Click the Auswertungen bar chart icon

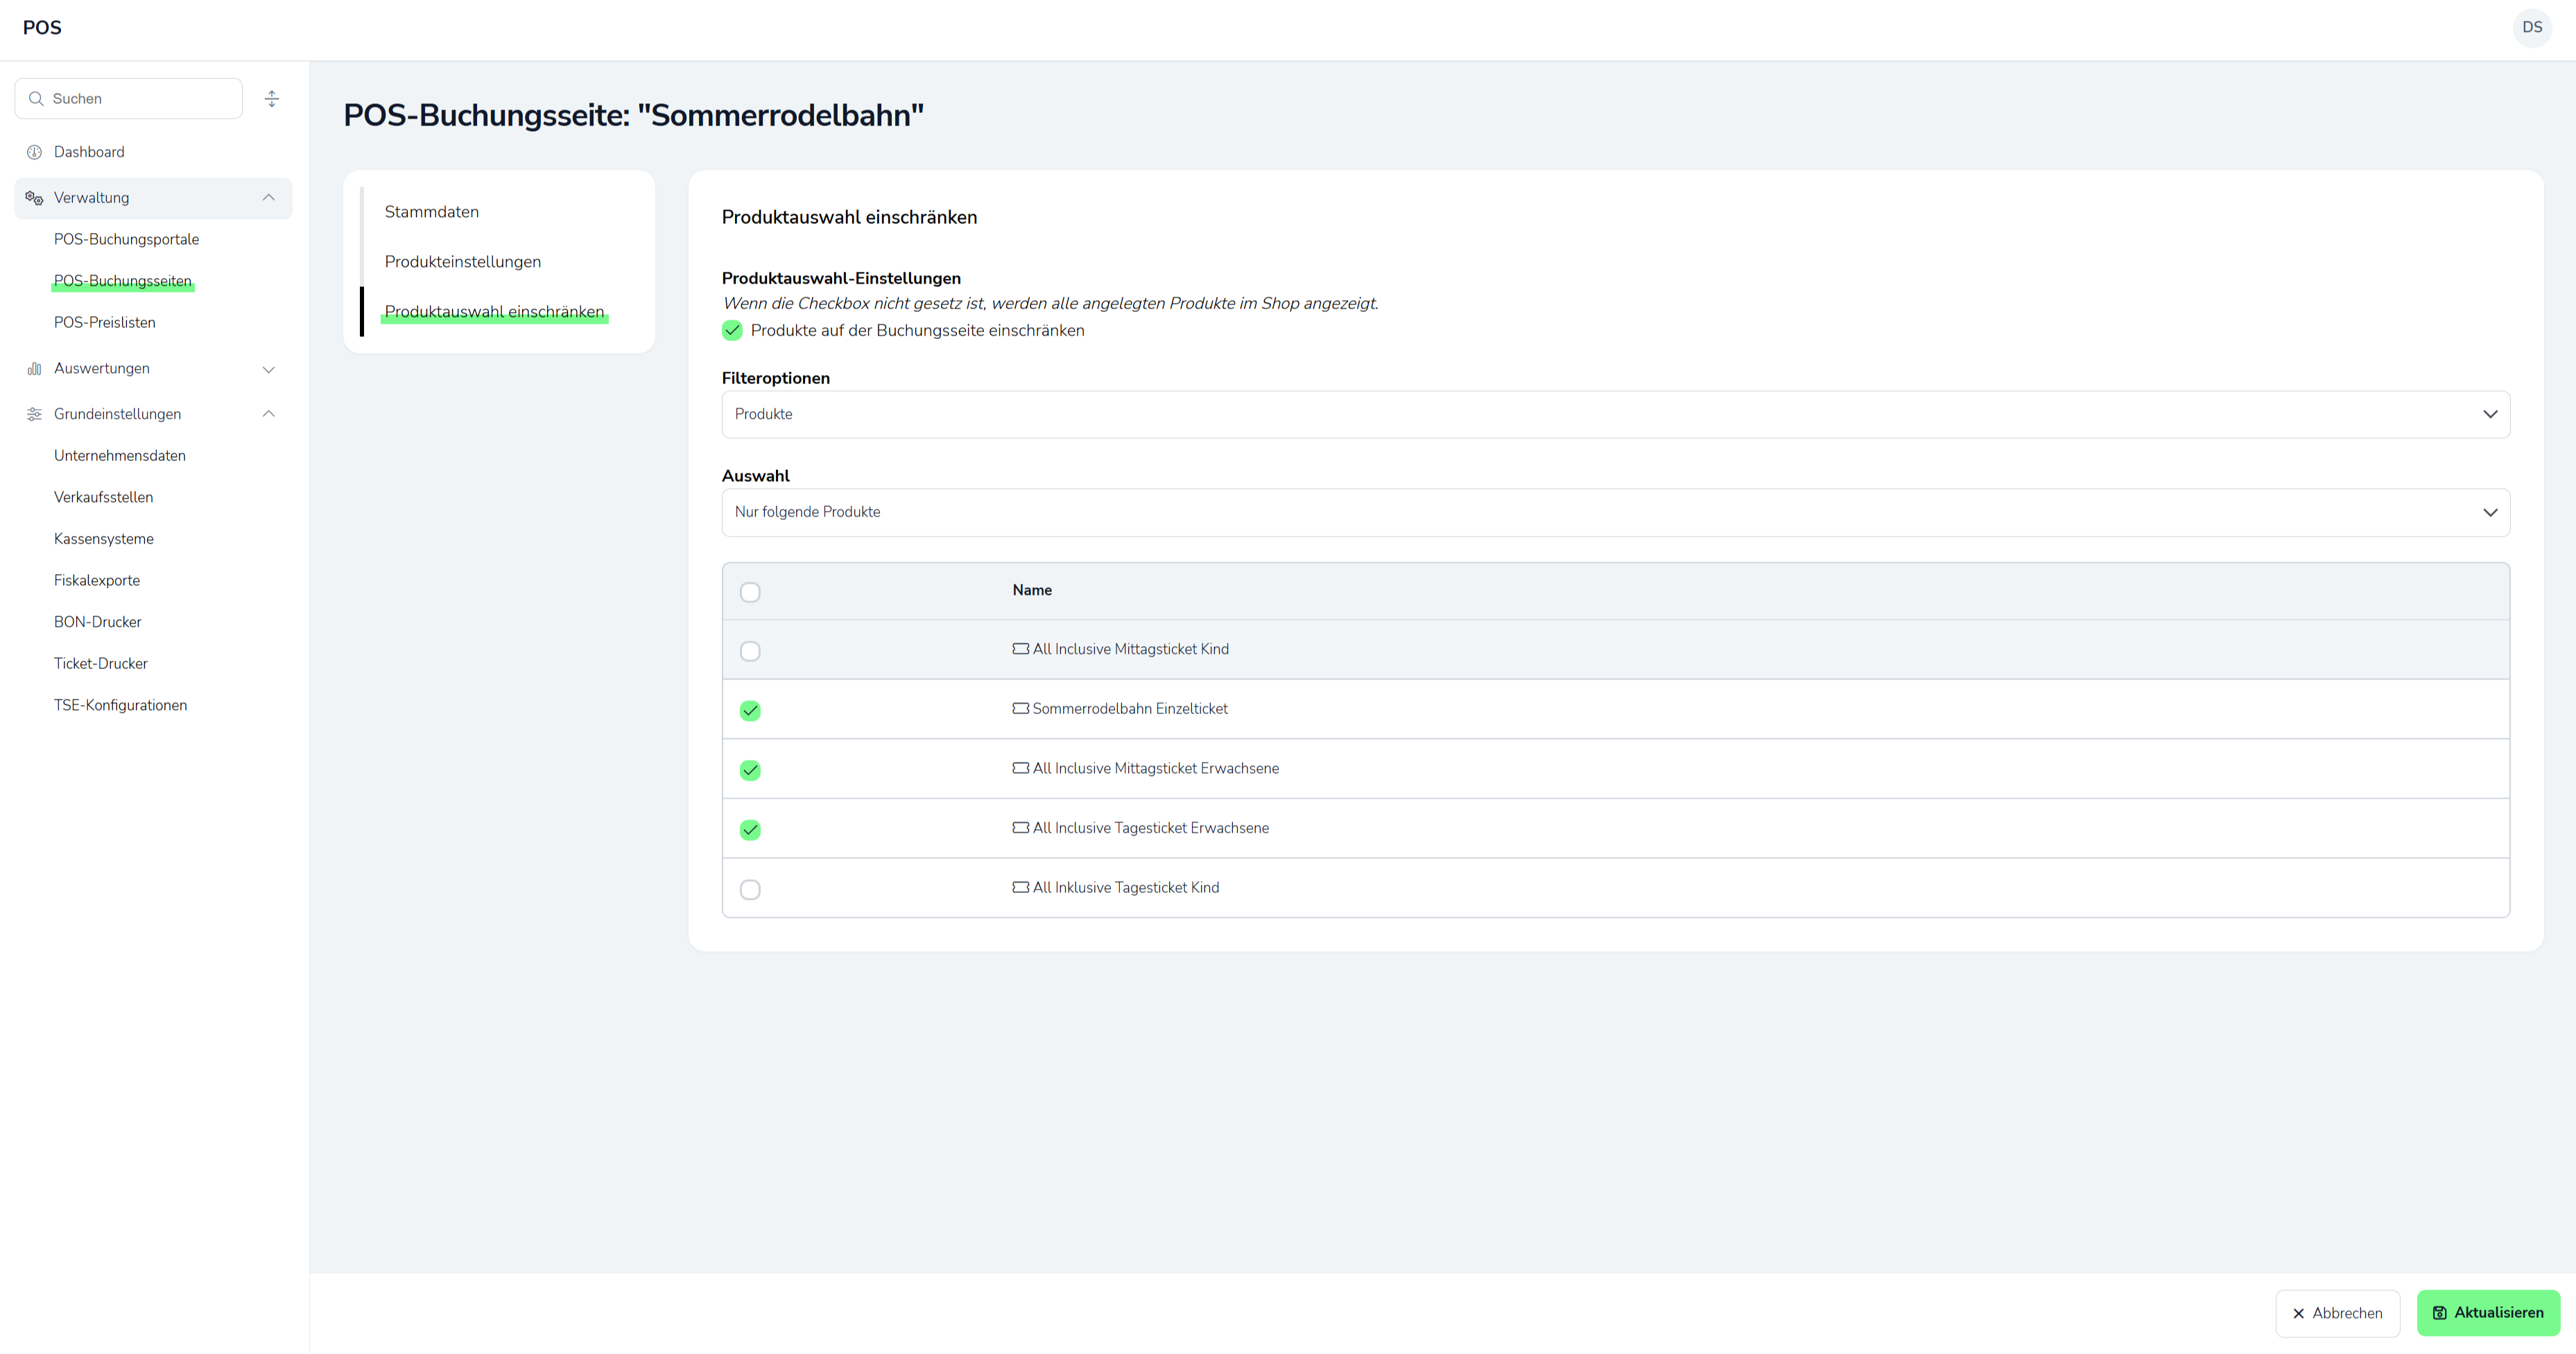[x=34, y=369]
